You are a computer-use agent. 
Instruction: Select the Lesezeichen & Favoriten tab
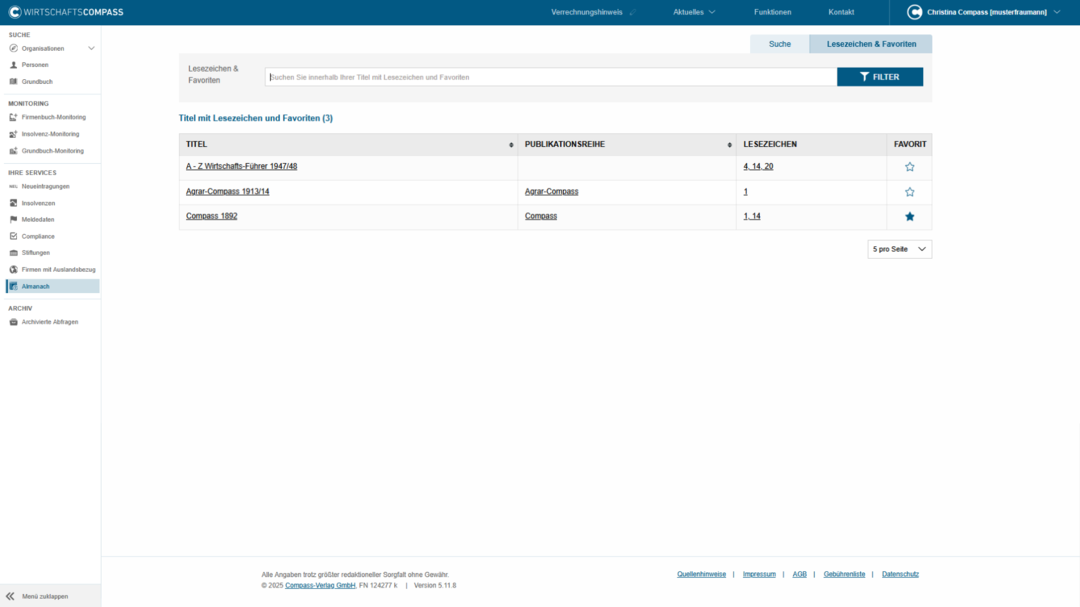pyautogui.click(x=871, y=44)
